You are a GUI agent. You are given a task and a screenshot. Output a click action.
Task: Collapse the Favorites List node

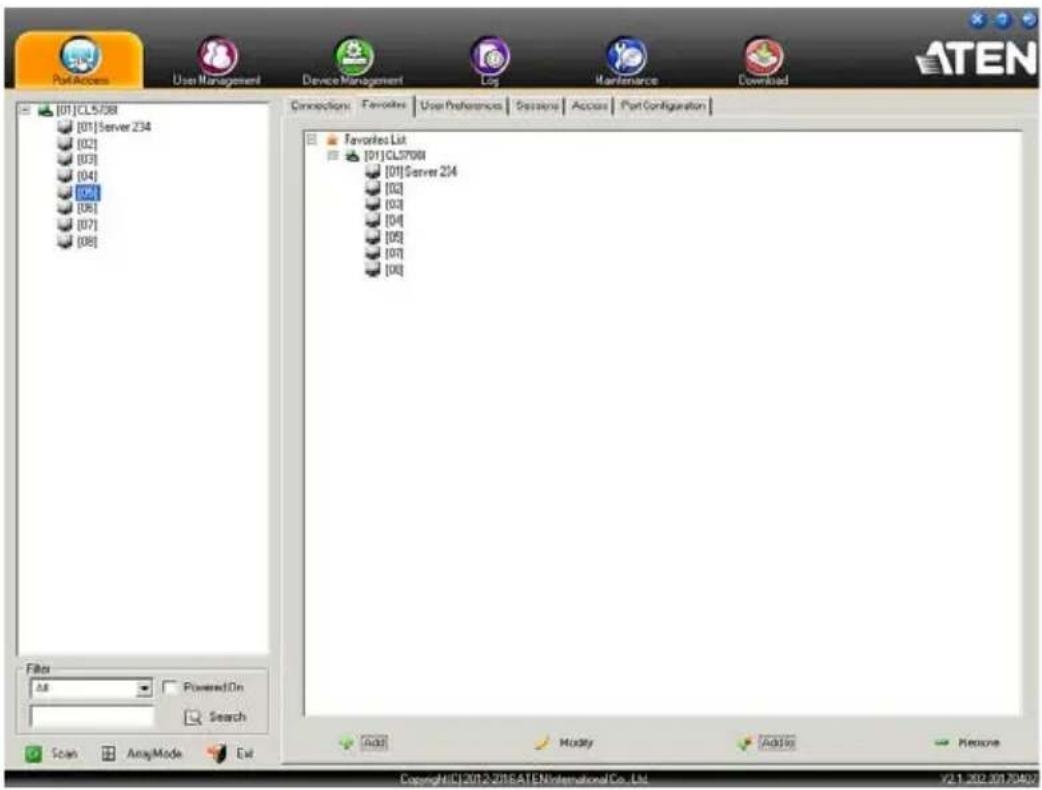click(312, 140)
